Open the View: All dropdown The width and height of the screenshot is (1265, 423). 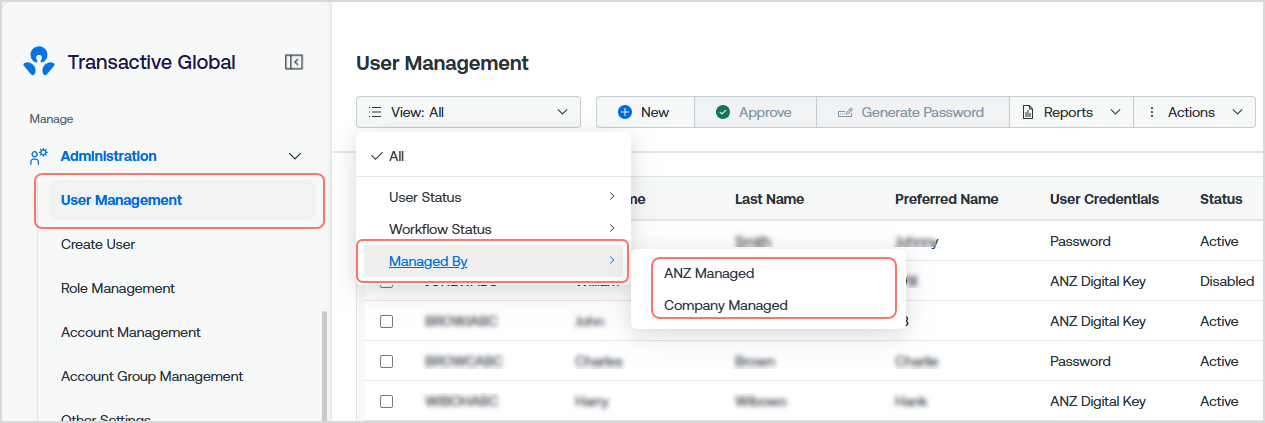tap(468, 112)
